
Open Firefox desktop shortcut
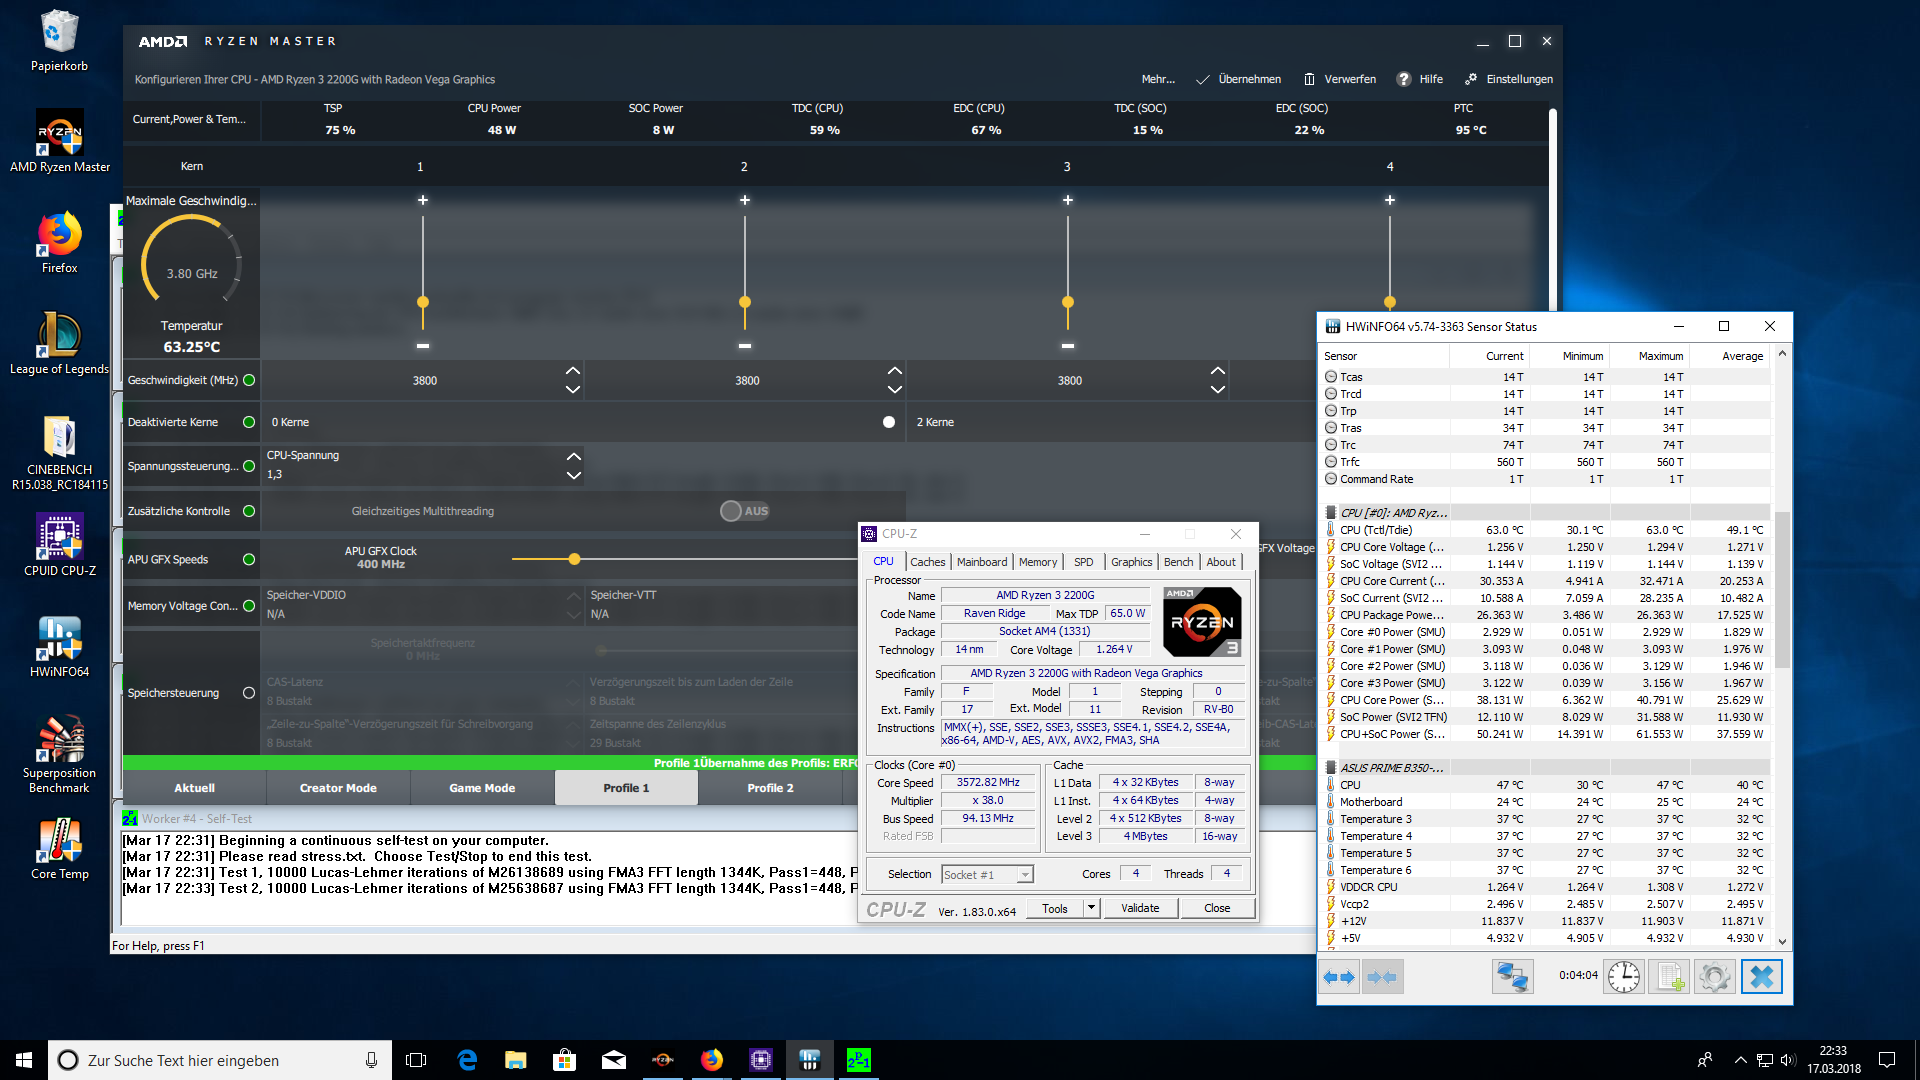[59, 242]
